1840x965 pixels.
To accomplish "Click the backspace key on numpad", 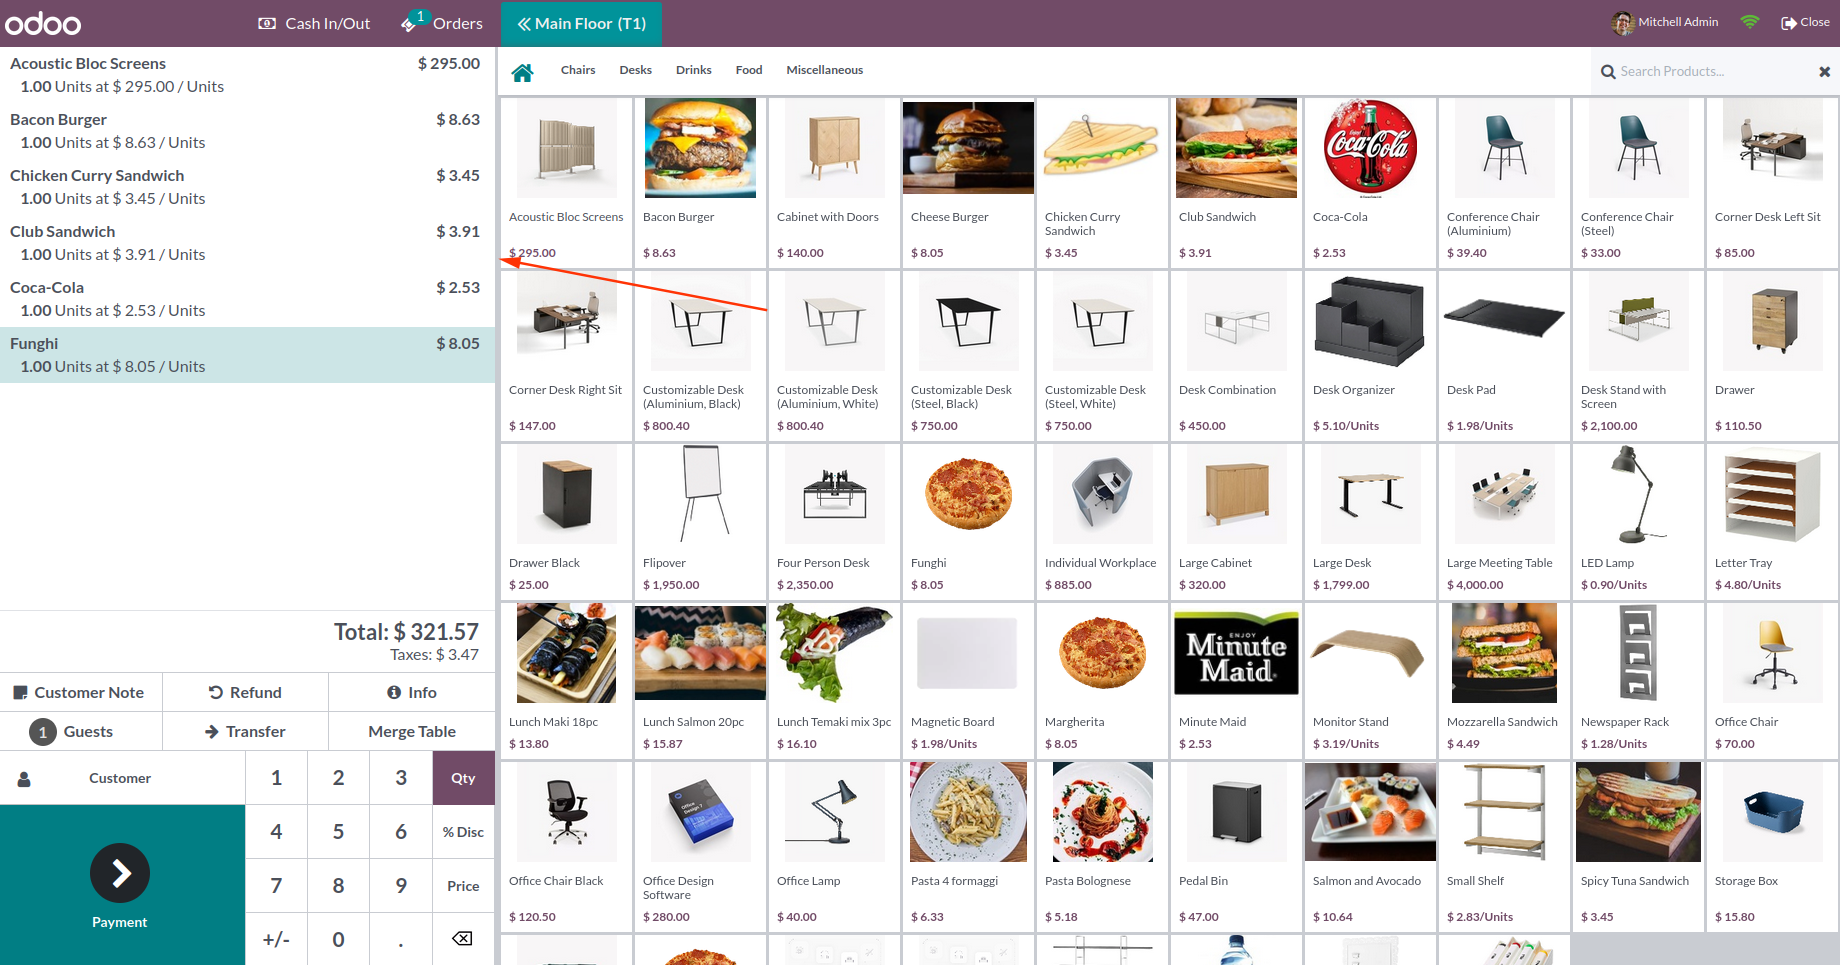I will (463, 939).
